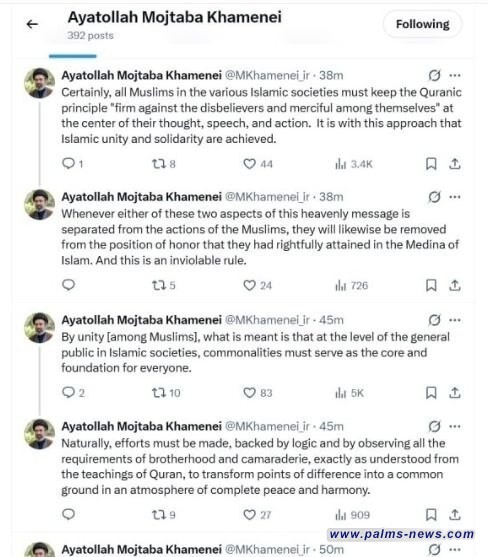Share the peace and harmony post
This screenshot has height=557, width=488.
point(455,515)
